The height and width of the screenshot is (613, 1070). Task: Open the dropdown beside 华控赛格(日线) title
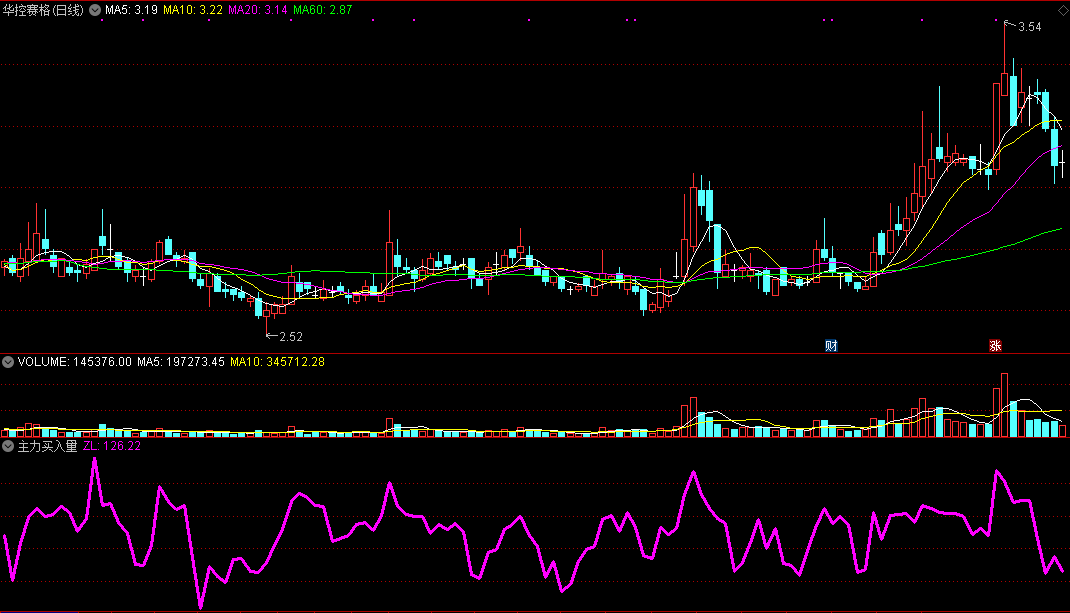95,10
